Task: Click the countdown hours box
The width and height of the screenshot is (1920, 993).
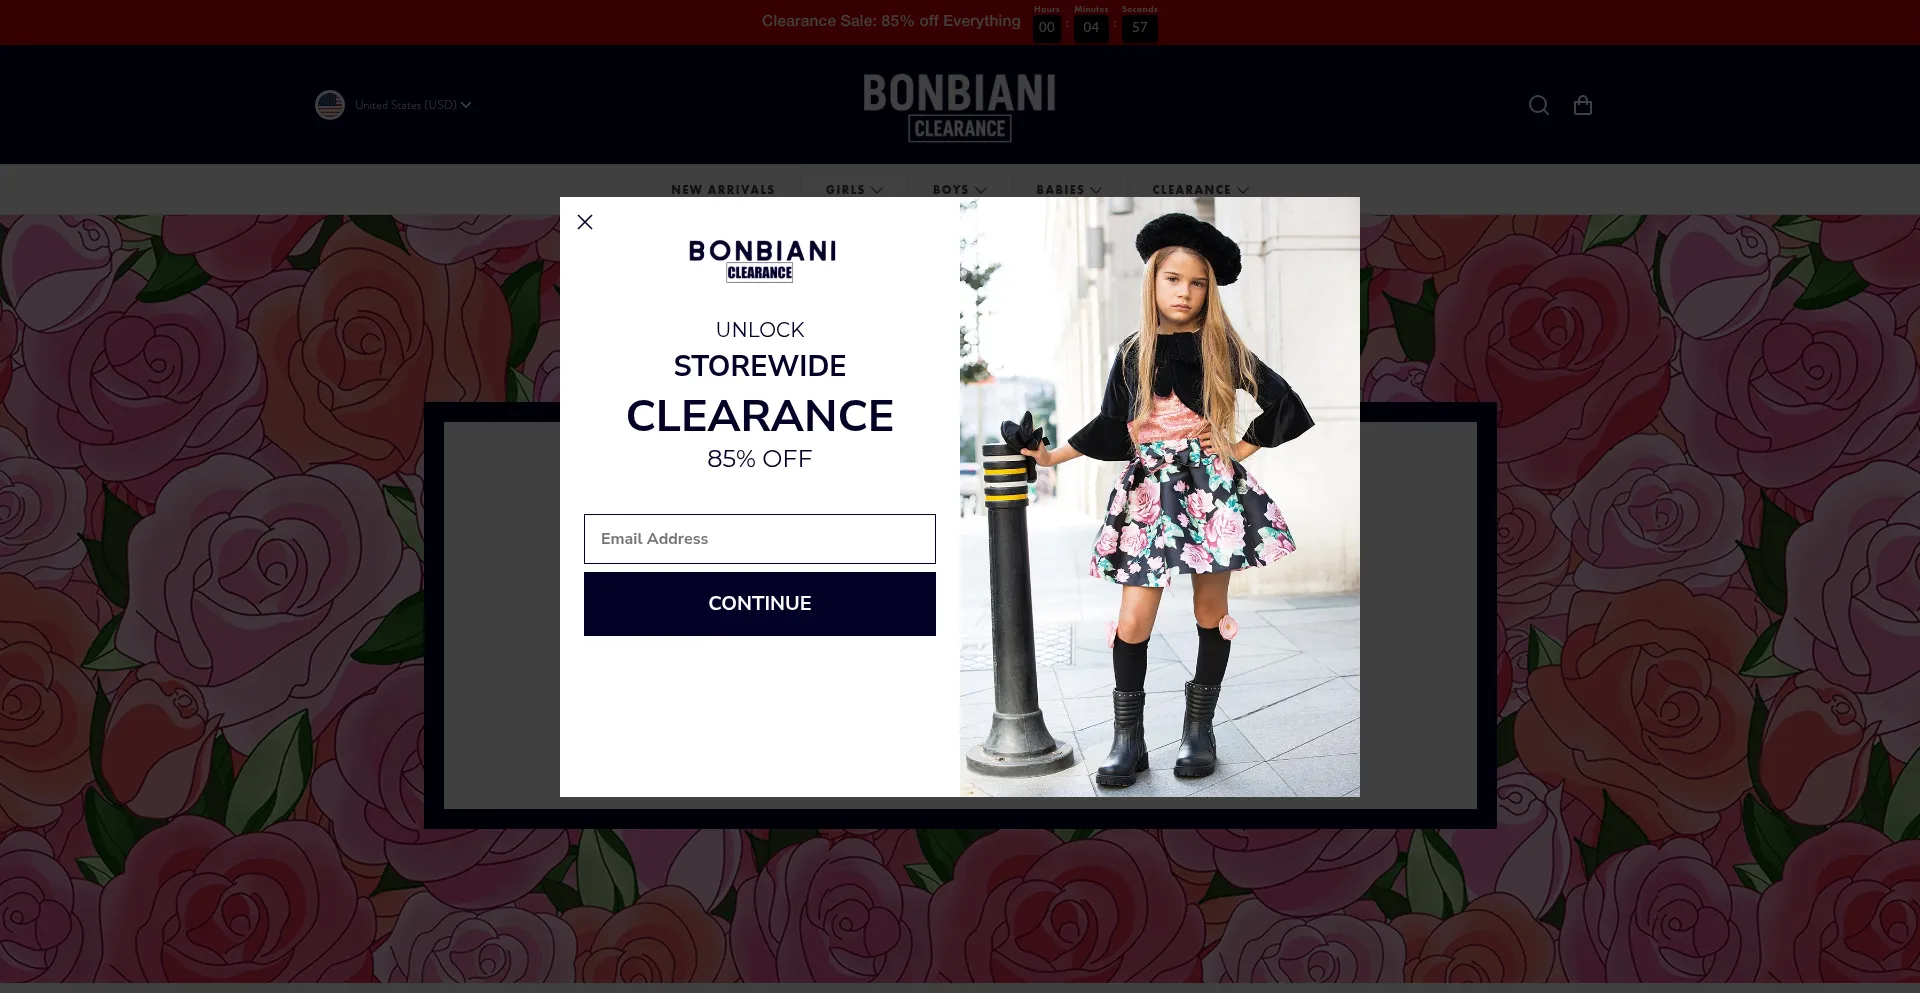Action: [x=1047, y=28]
